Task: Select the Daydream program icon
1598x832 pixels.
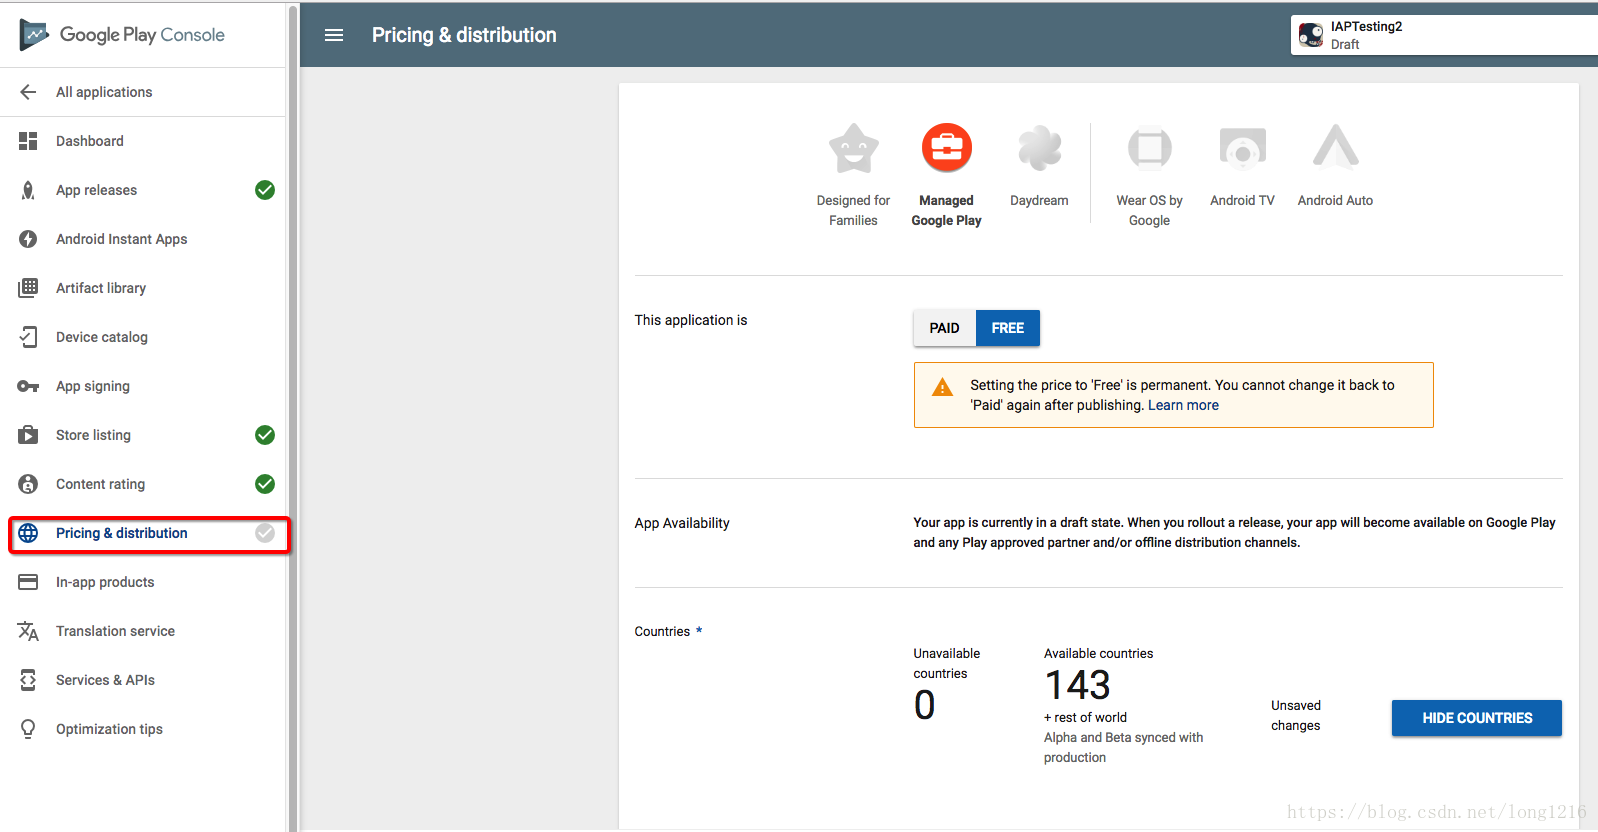Action: tap(1039, 148)
